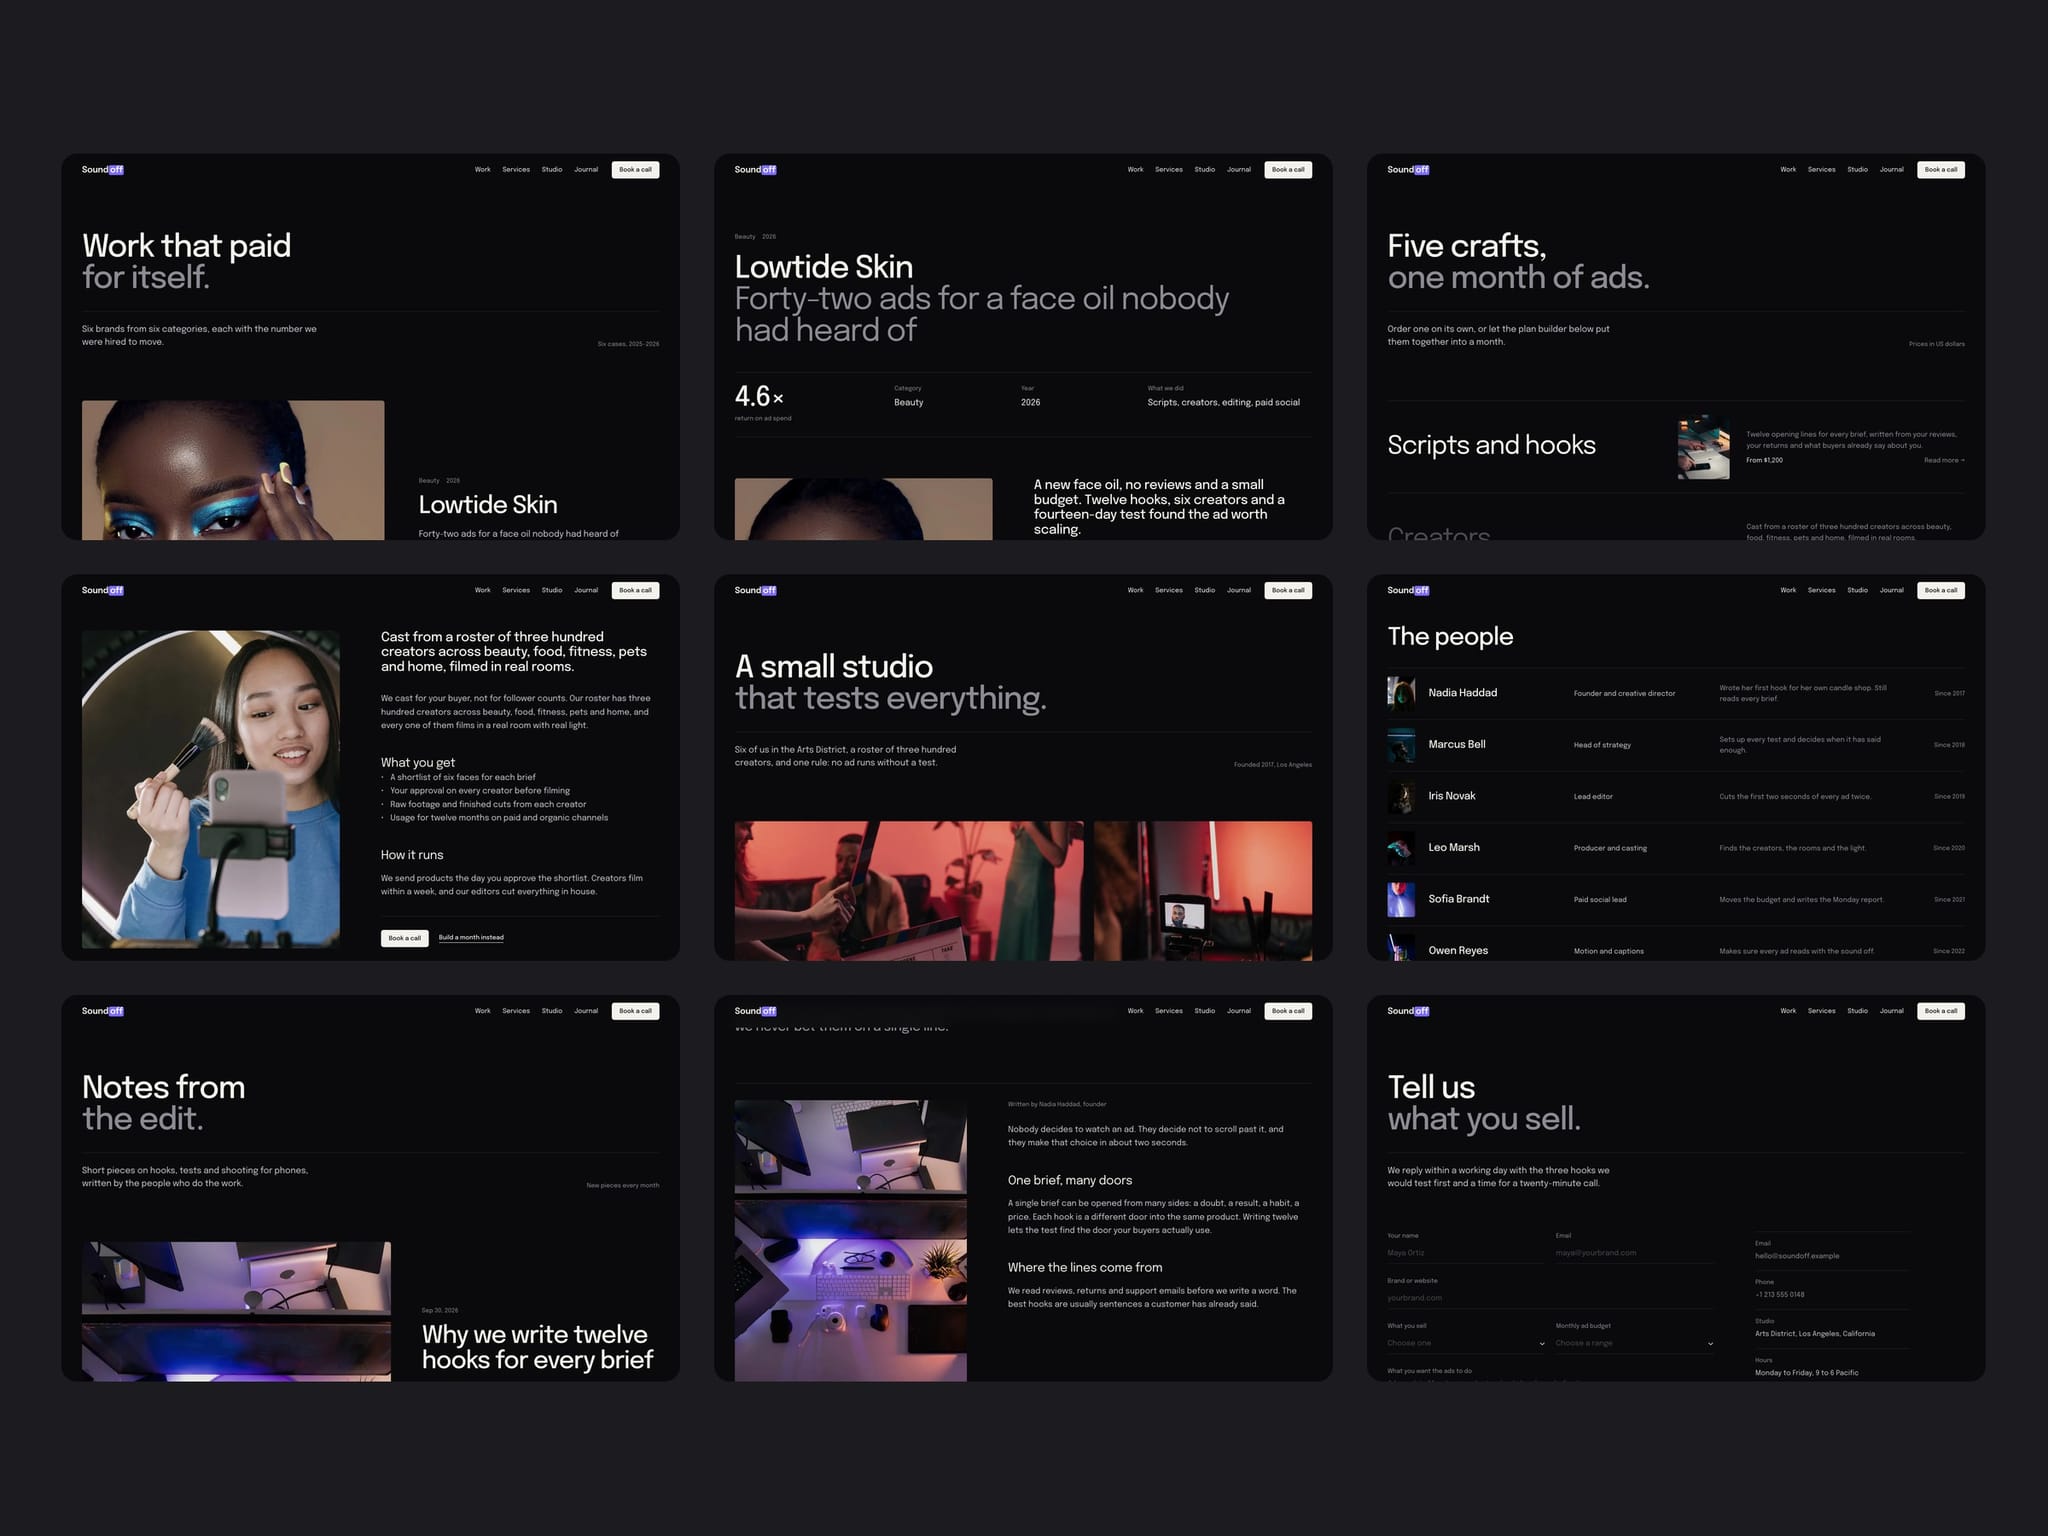Image resolution: width=2048 pixels, height=1536 pixels.
Task: Click Book a call in 'Work that paid' header
Action: coord(635,170)
